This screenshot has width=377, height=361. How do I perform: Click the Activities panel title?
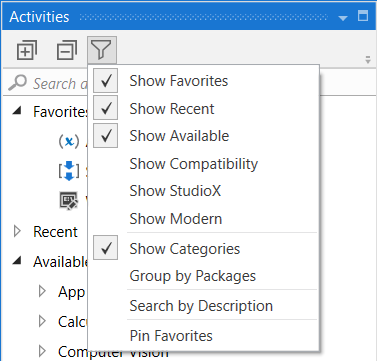coord(39,17)
